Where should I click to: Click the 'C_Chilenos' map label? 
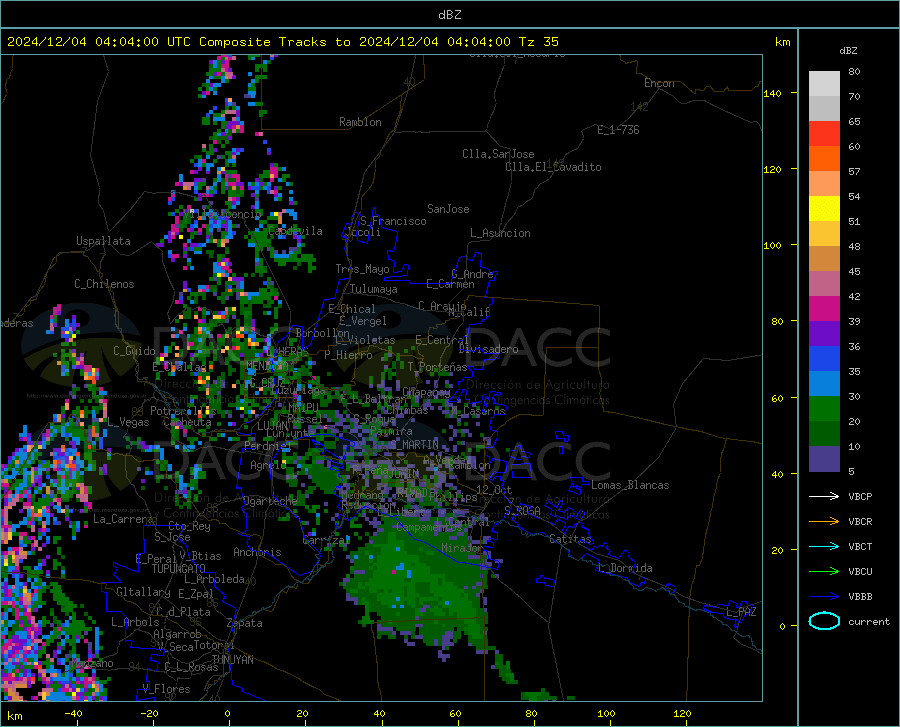(x=104, y=284)
